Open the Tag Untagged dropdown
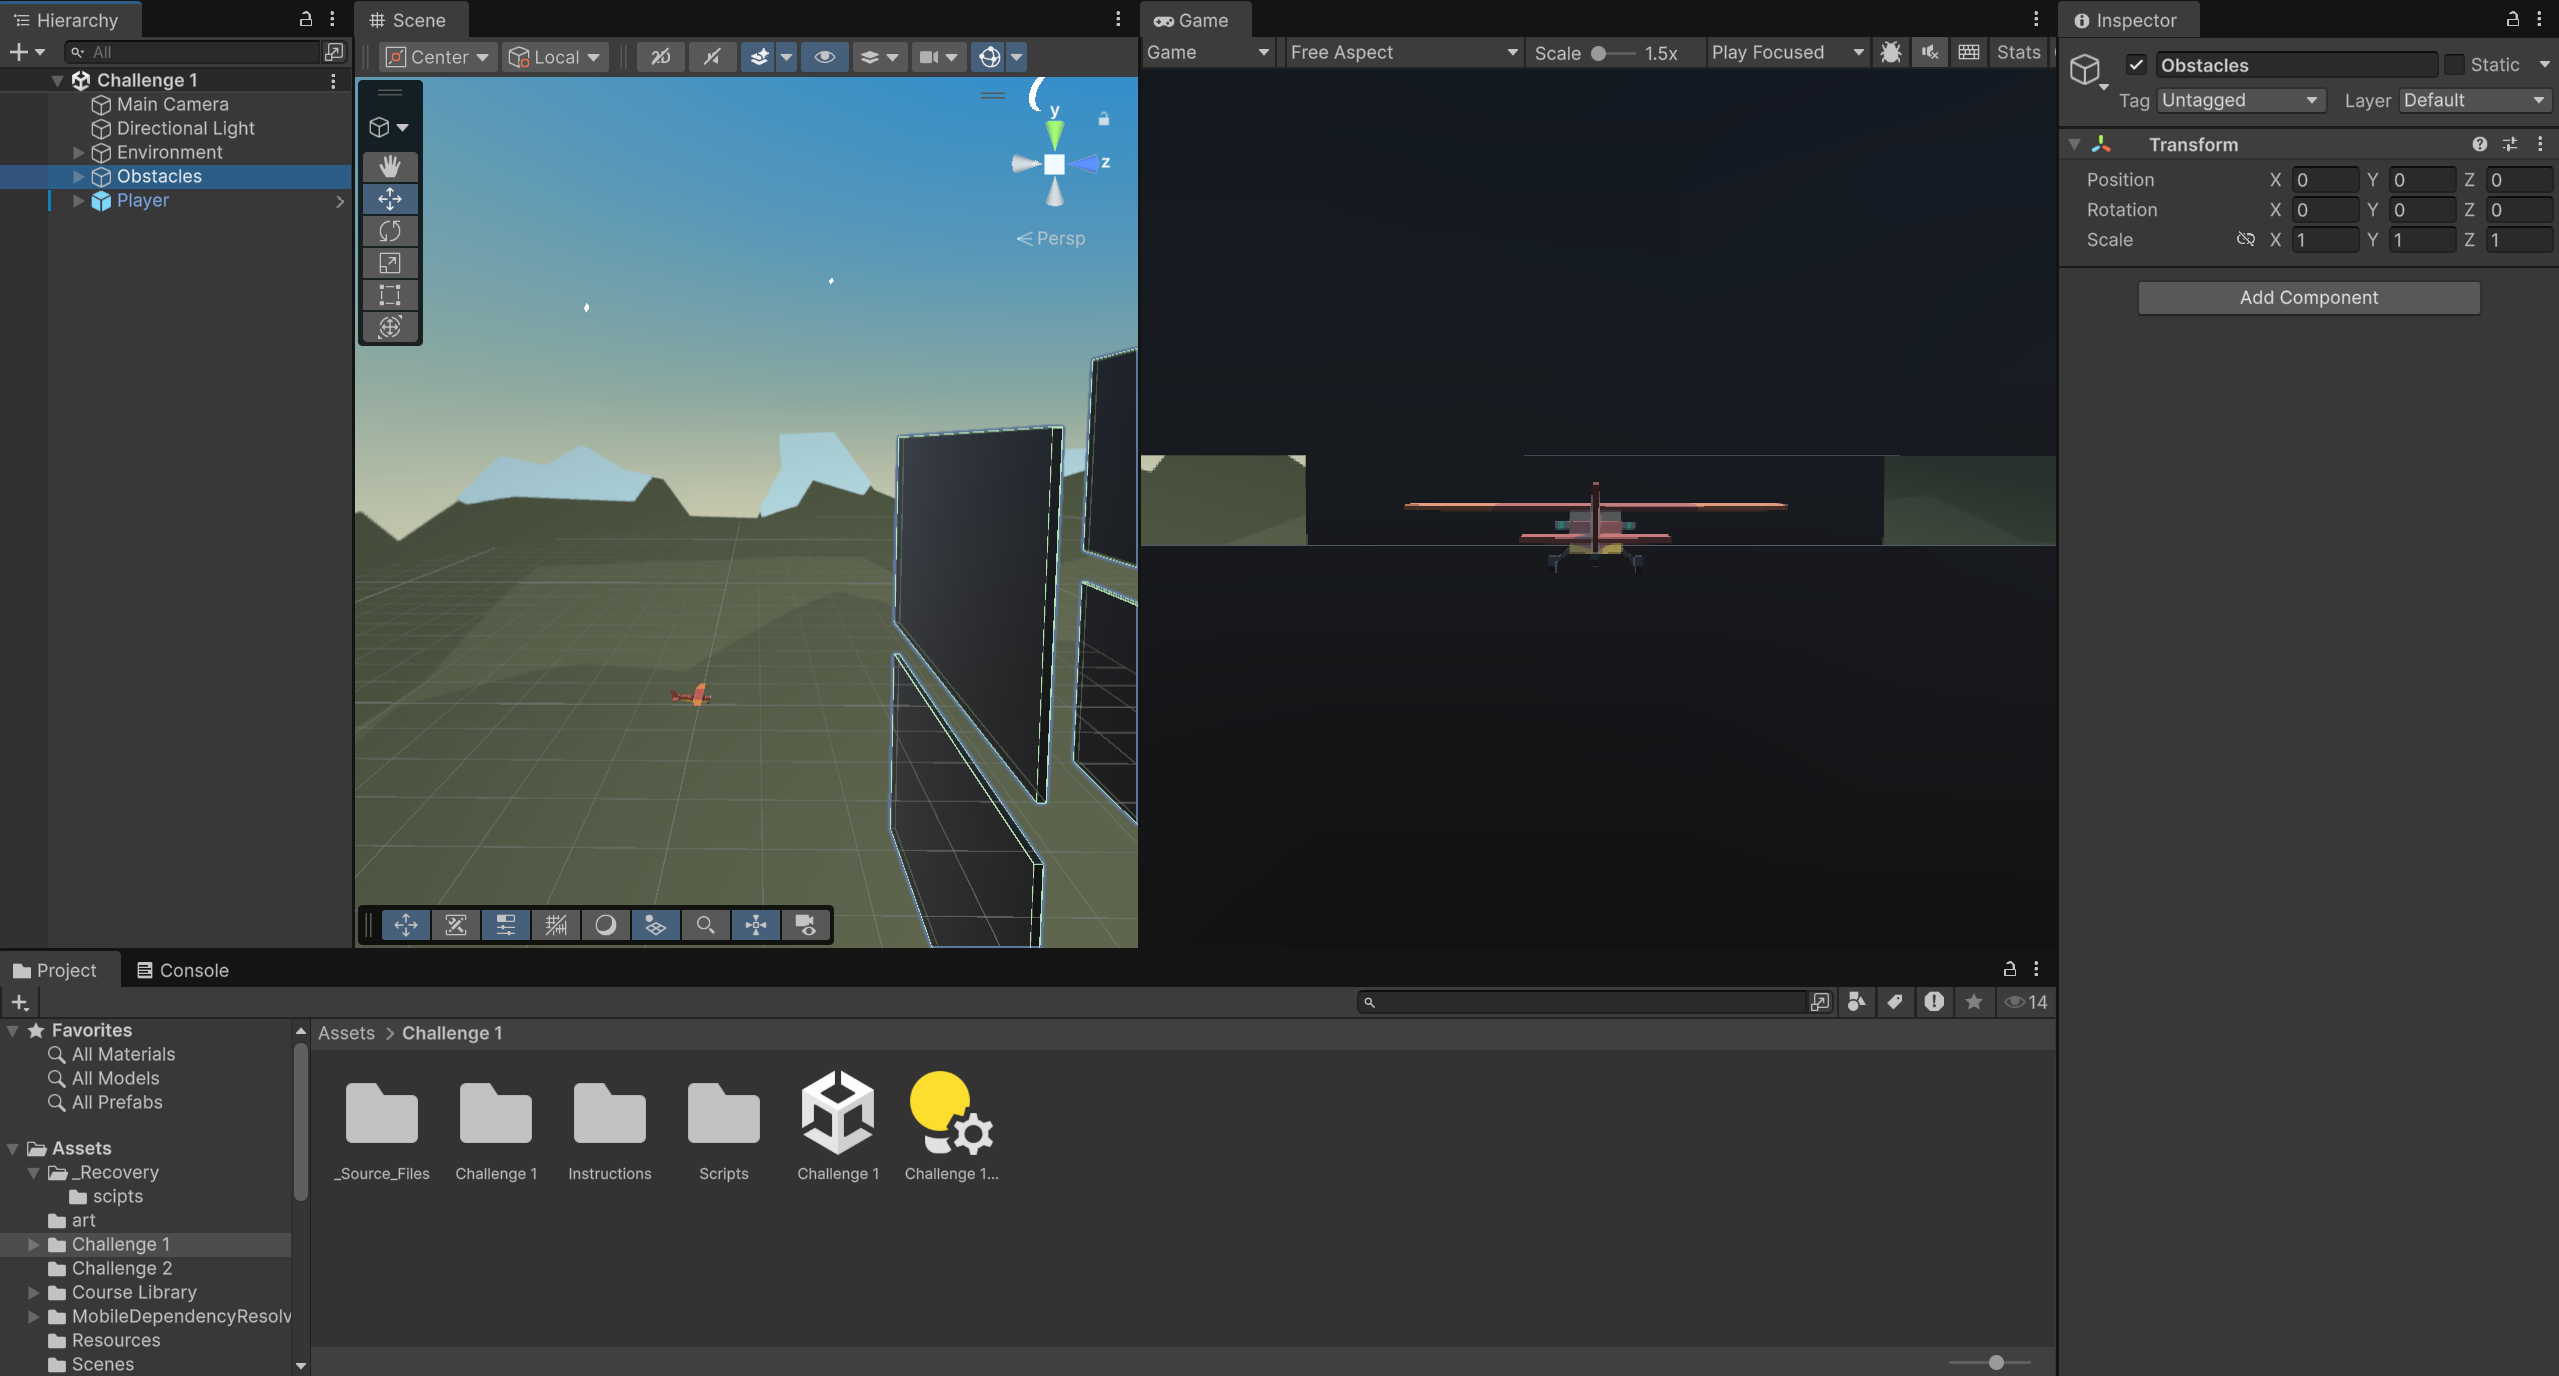The width and height of the screenshot is (2559, 1376). point(2239,100)
